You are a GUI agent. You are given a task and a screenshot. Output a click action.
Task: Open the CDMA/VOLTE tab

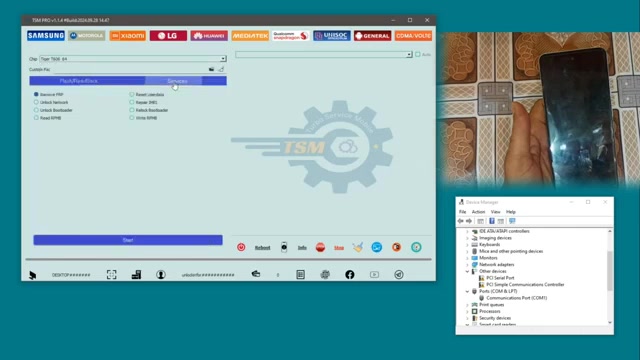click(413, 36)
